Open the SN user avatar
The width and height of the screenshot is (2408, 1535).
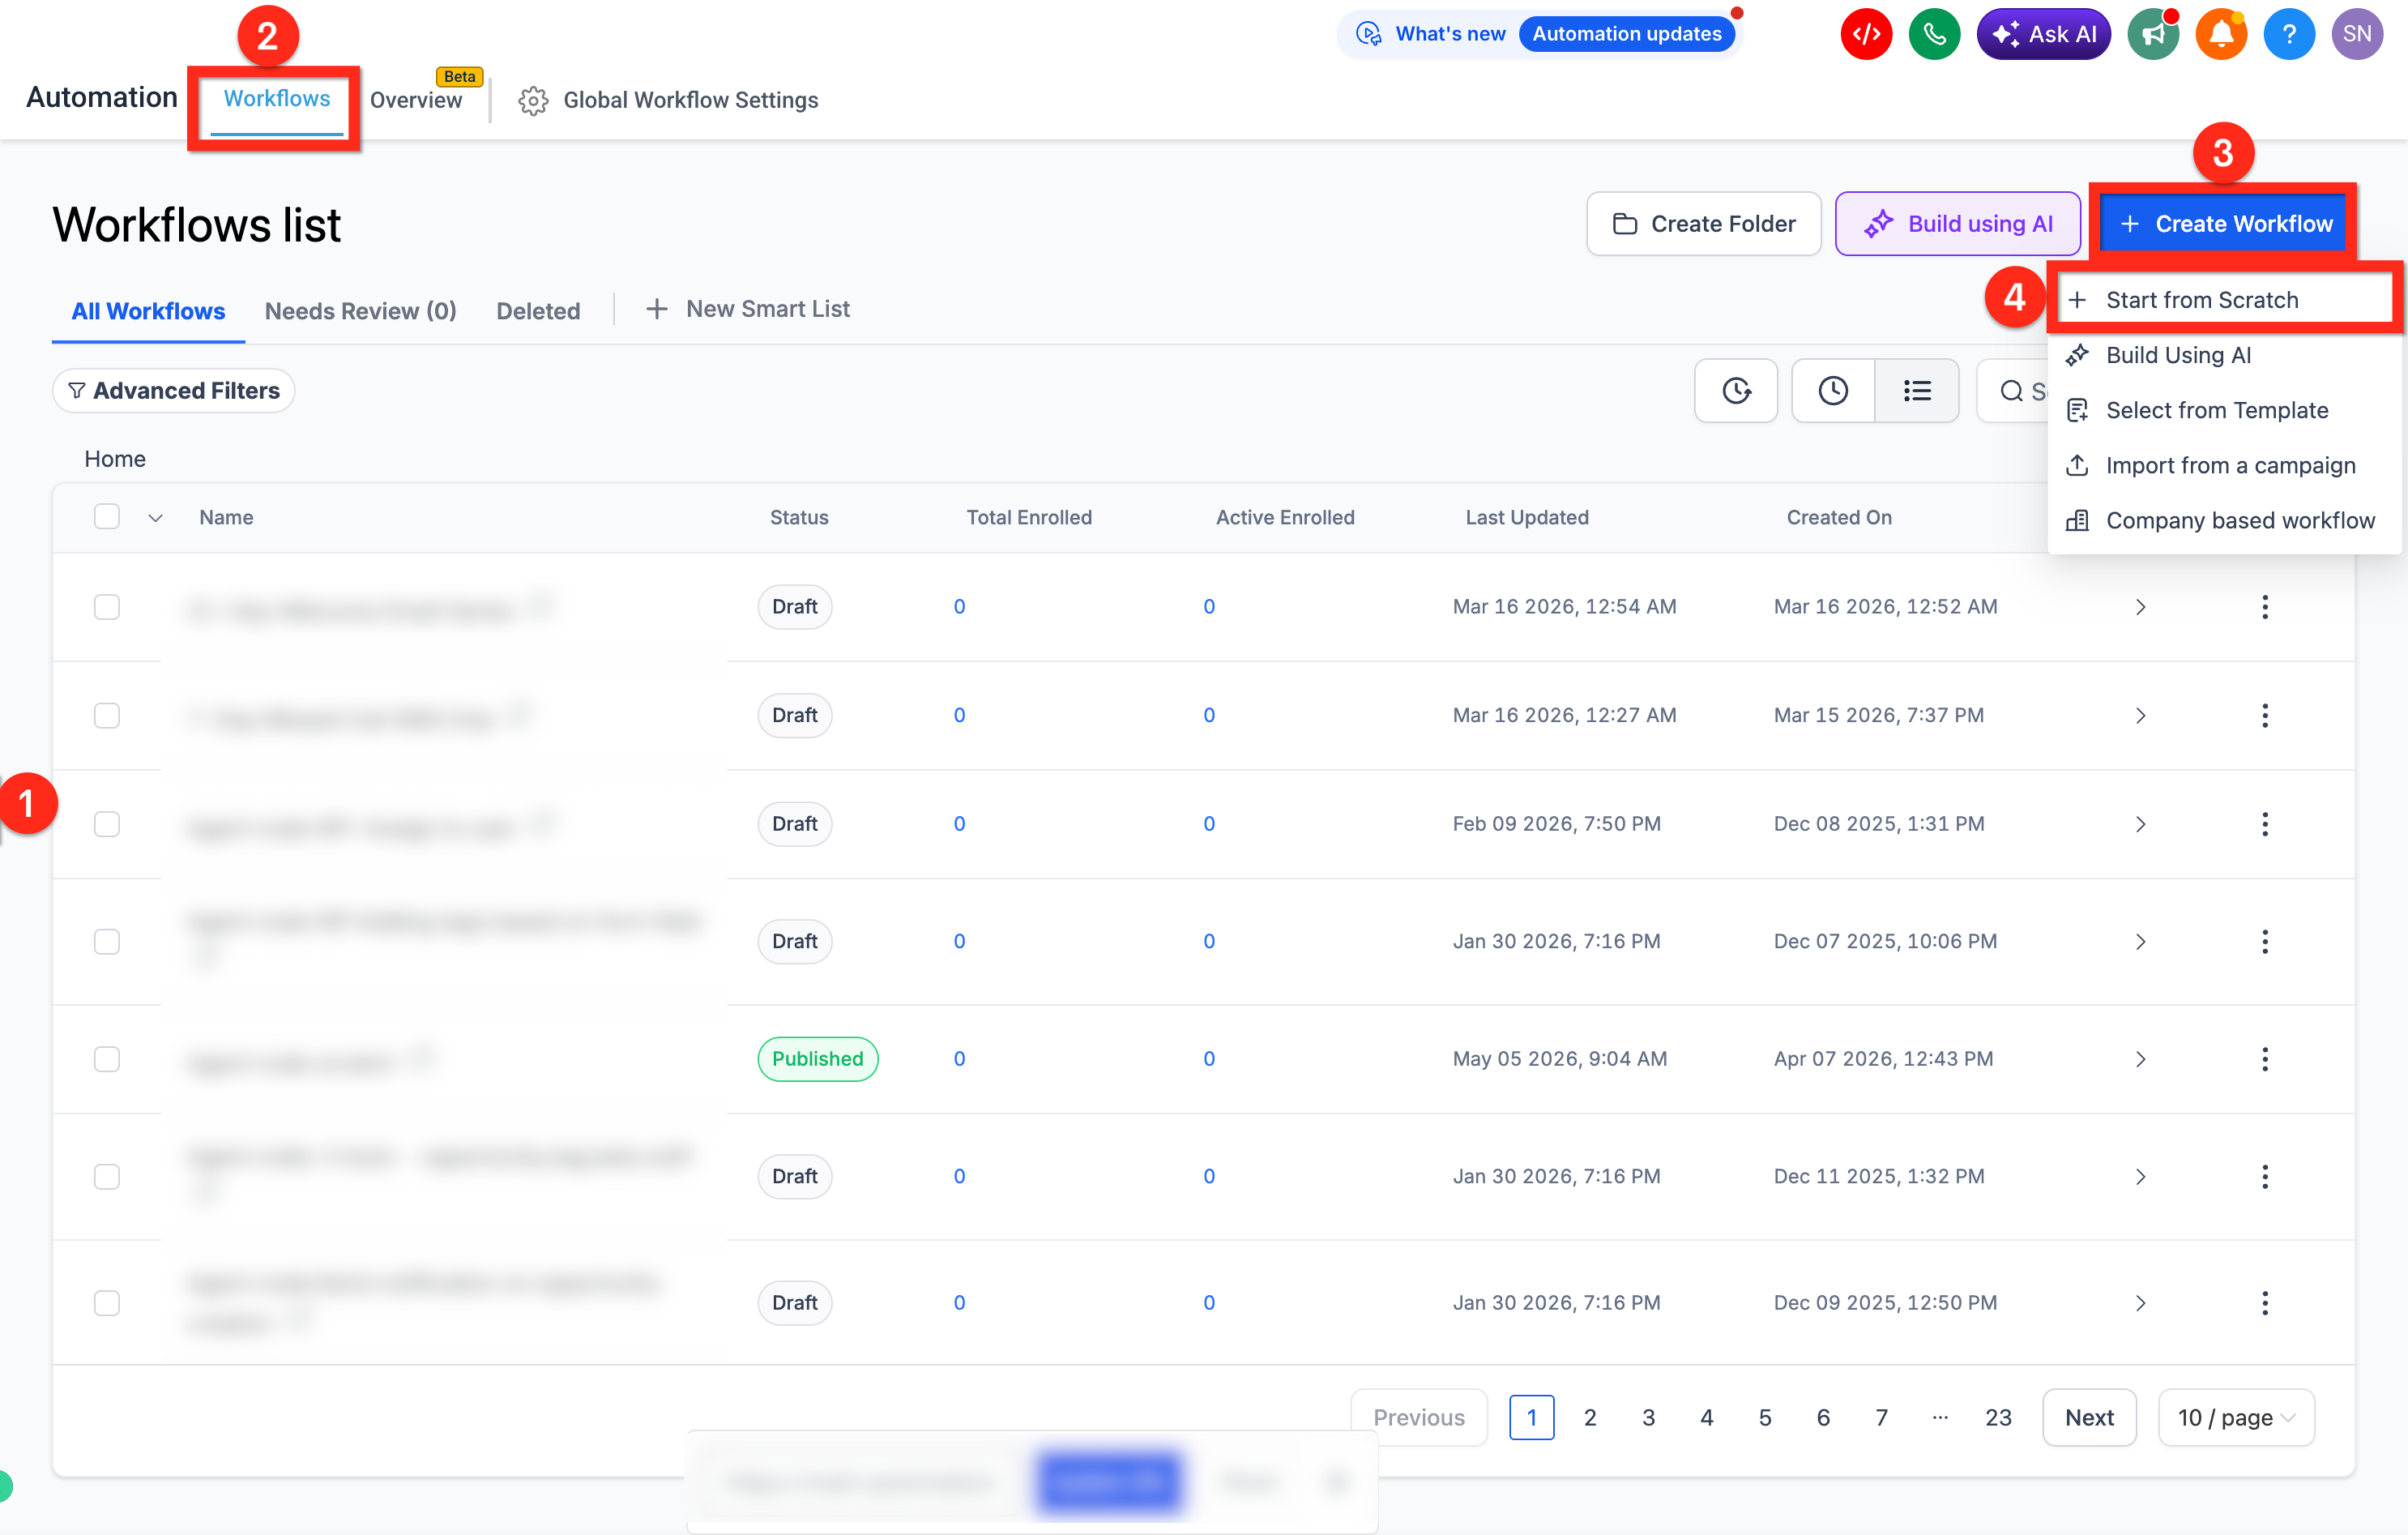click(2357, 34)
